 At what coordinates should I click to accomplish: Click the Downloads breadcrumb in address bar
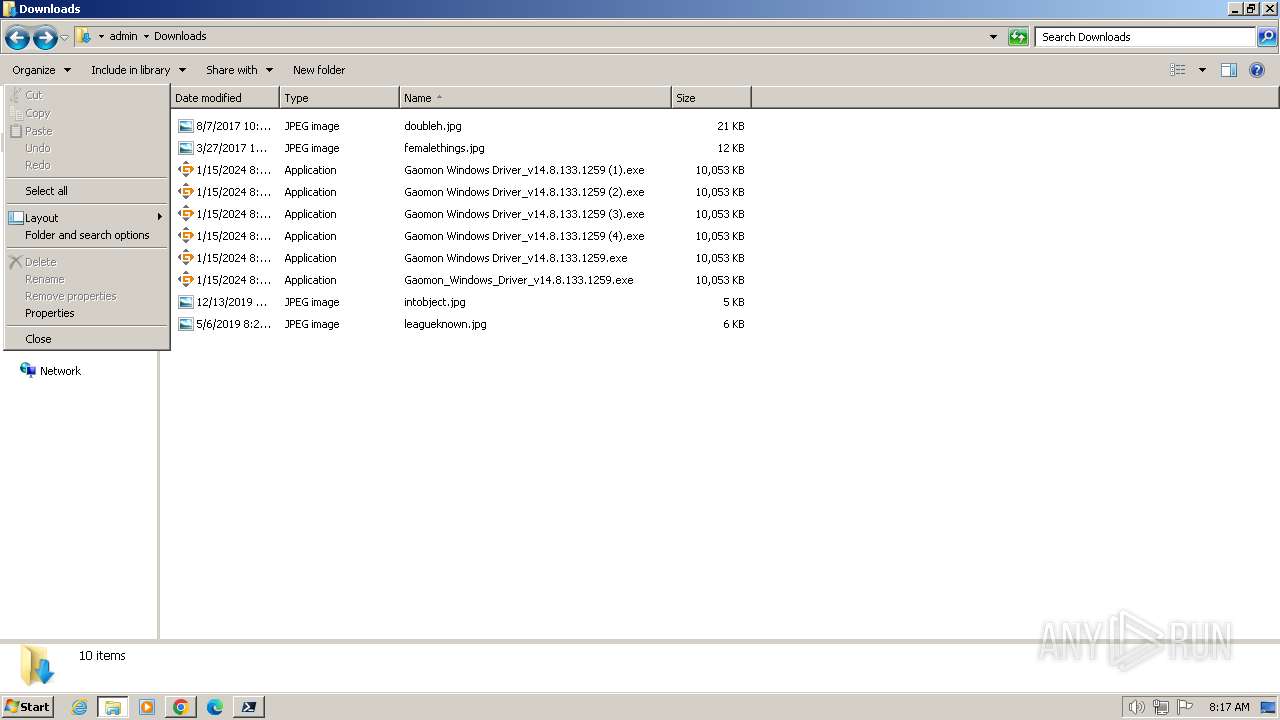[x=180, y=36]
